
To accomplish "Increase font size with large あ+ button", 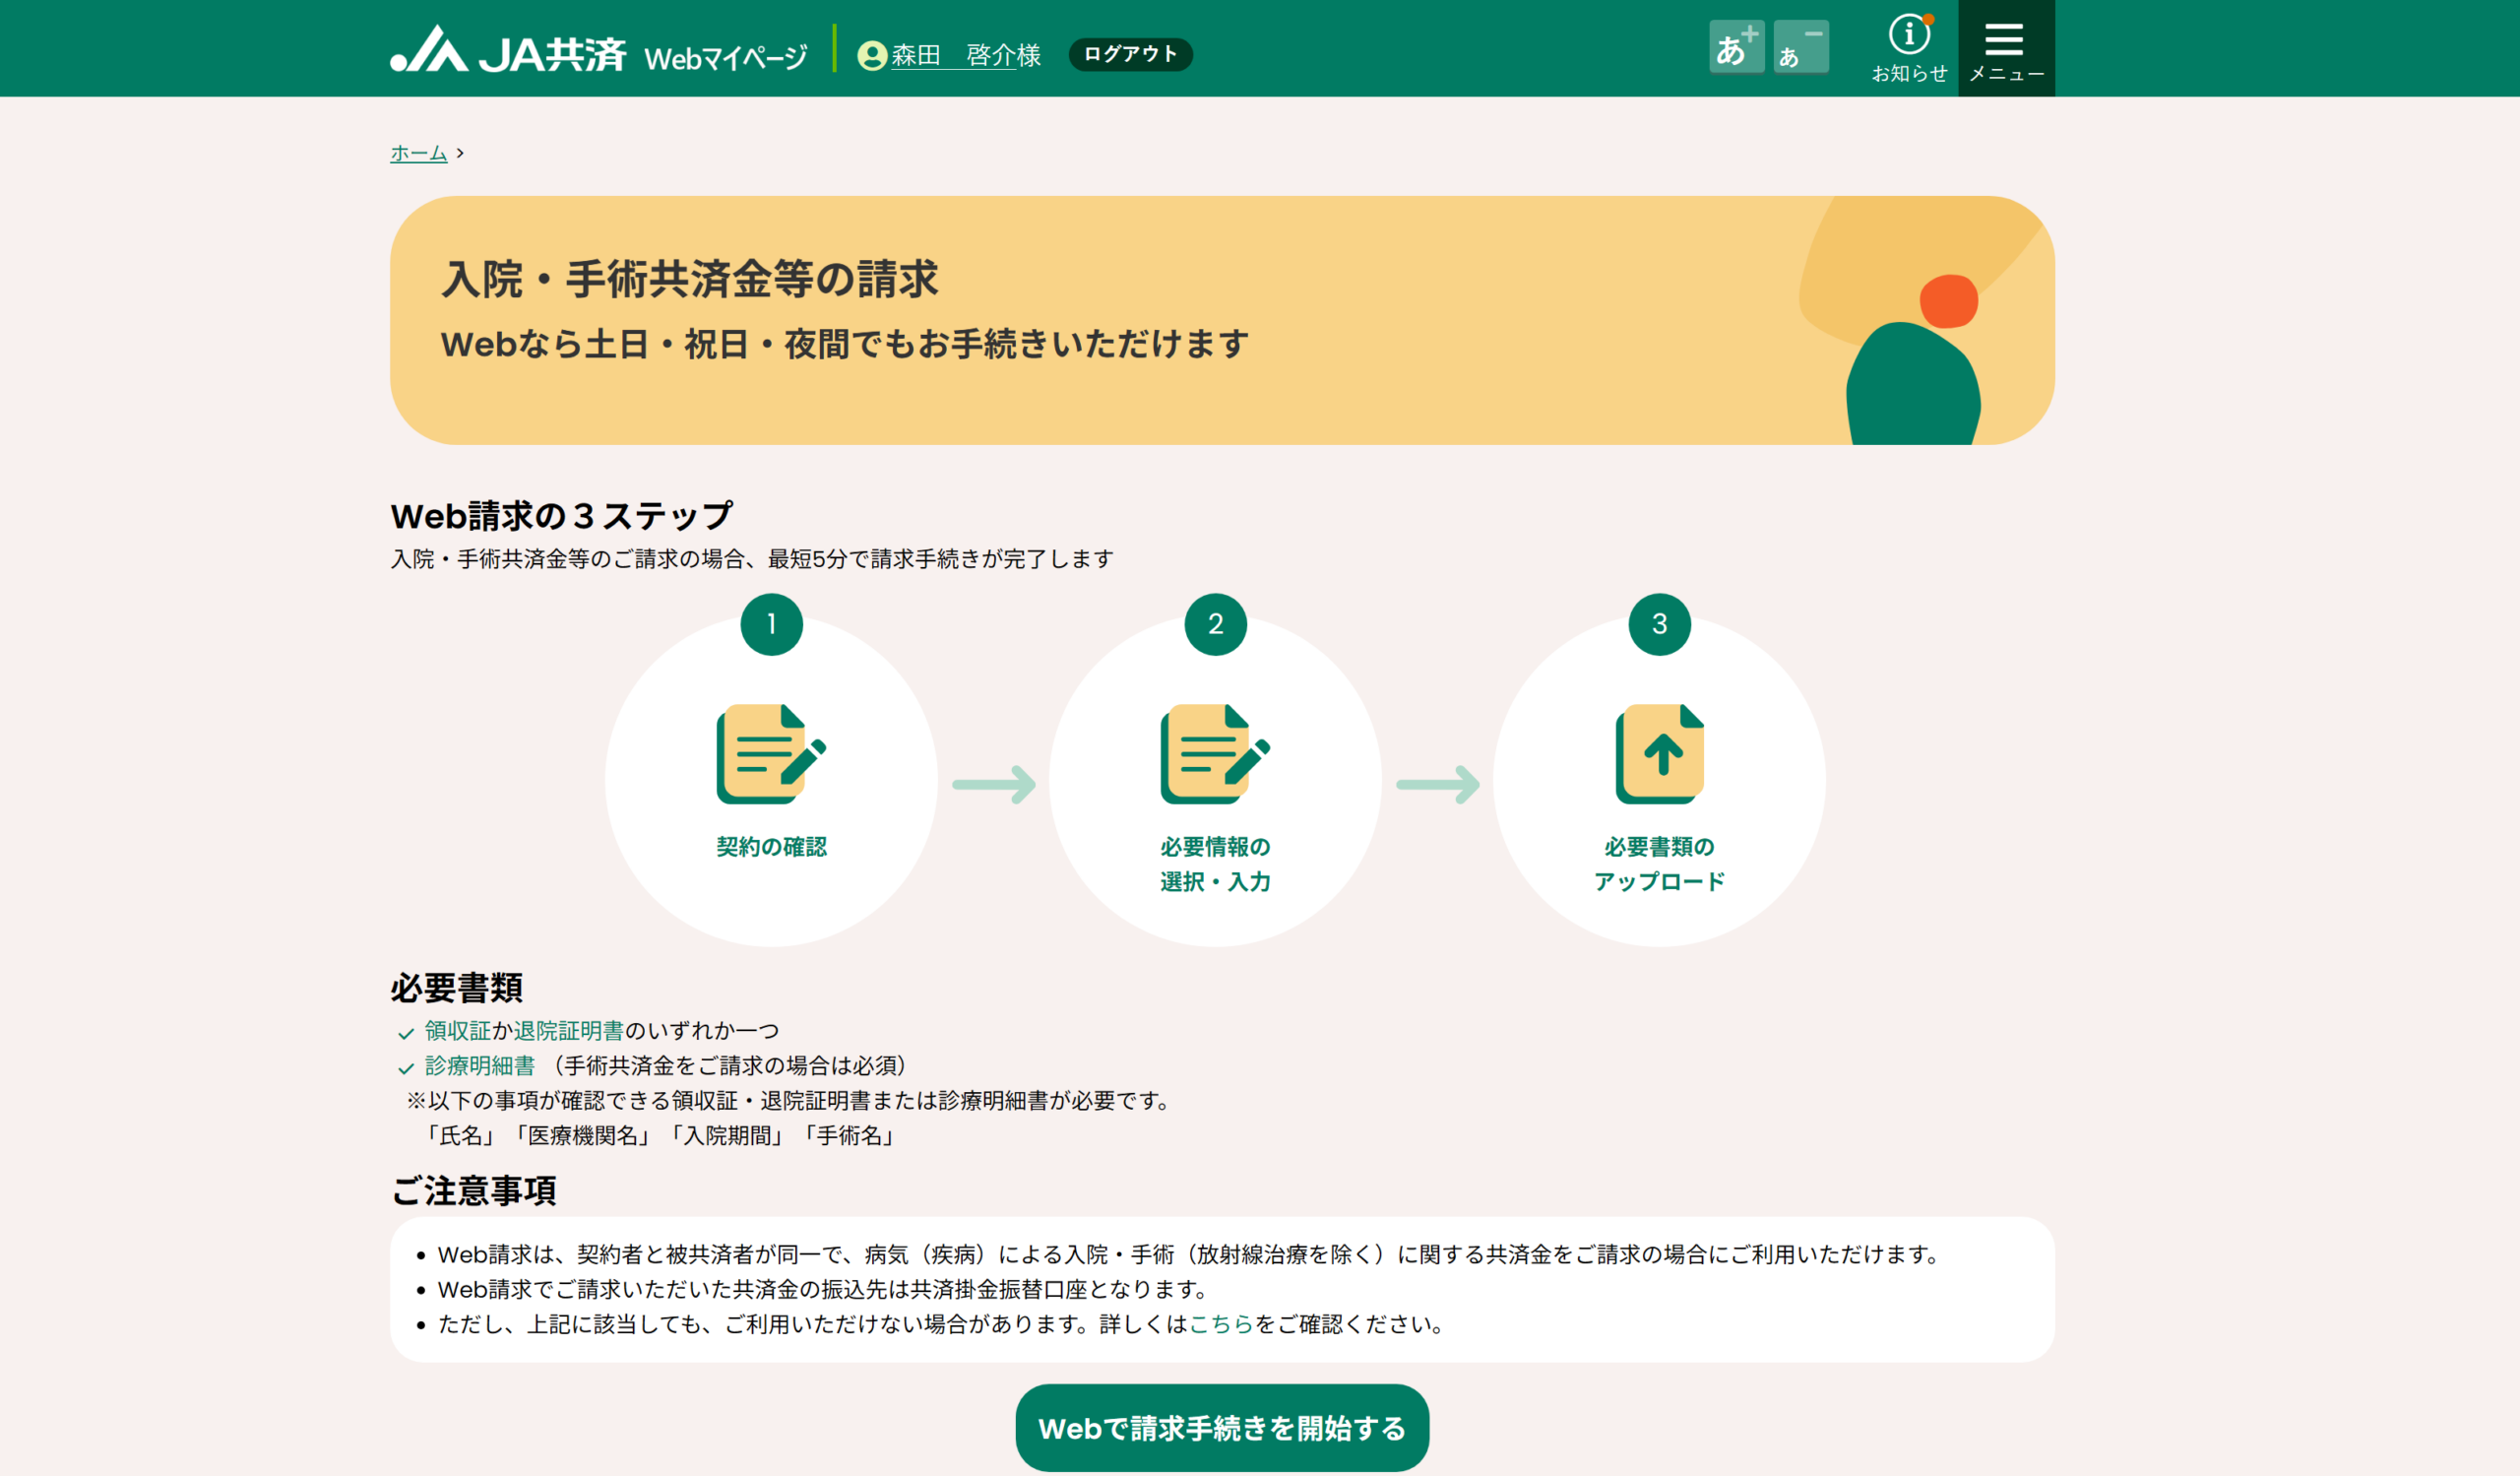I will pos(1736,47).
